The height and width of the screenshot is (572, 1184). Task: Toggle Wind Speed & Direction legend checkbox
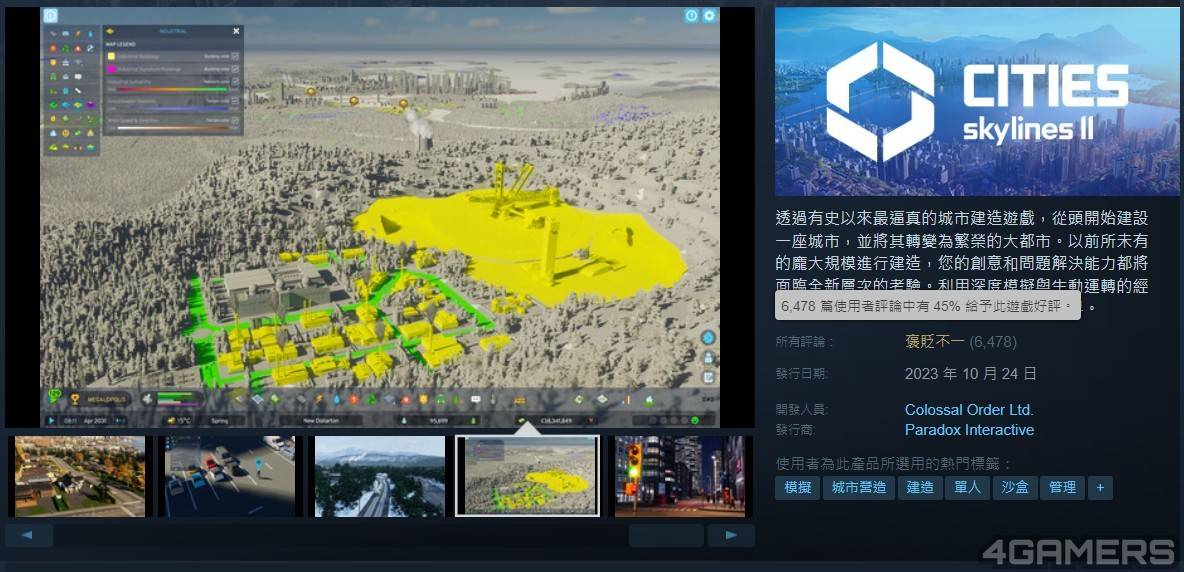click(x=236, y=120)
